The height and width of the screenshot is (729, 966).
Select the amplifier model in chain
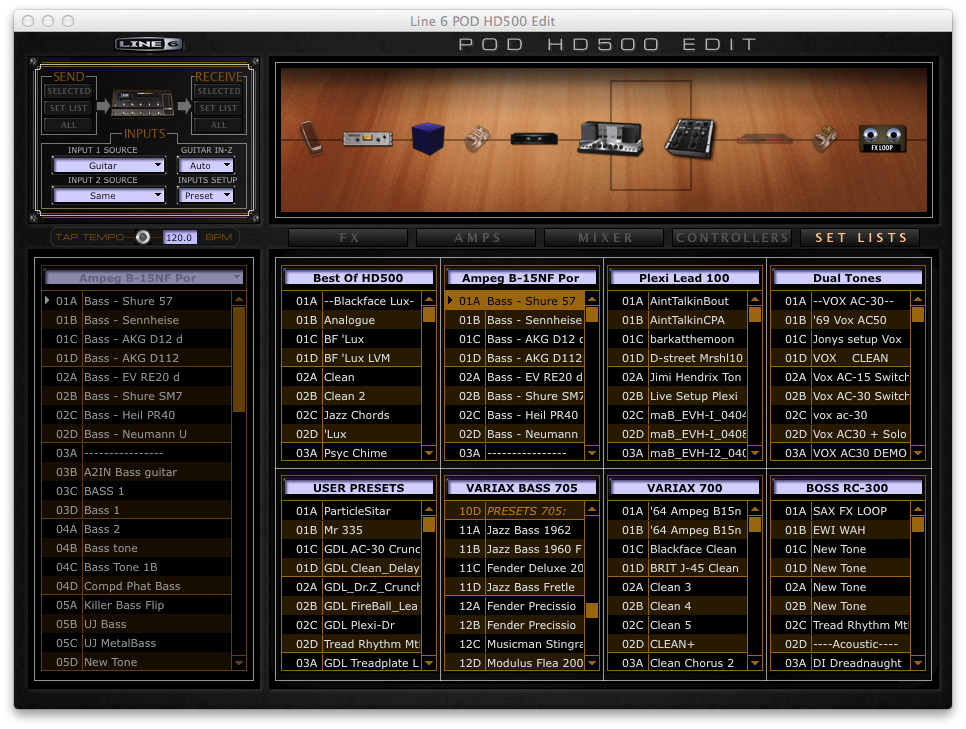[610, 138]
